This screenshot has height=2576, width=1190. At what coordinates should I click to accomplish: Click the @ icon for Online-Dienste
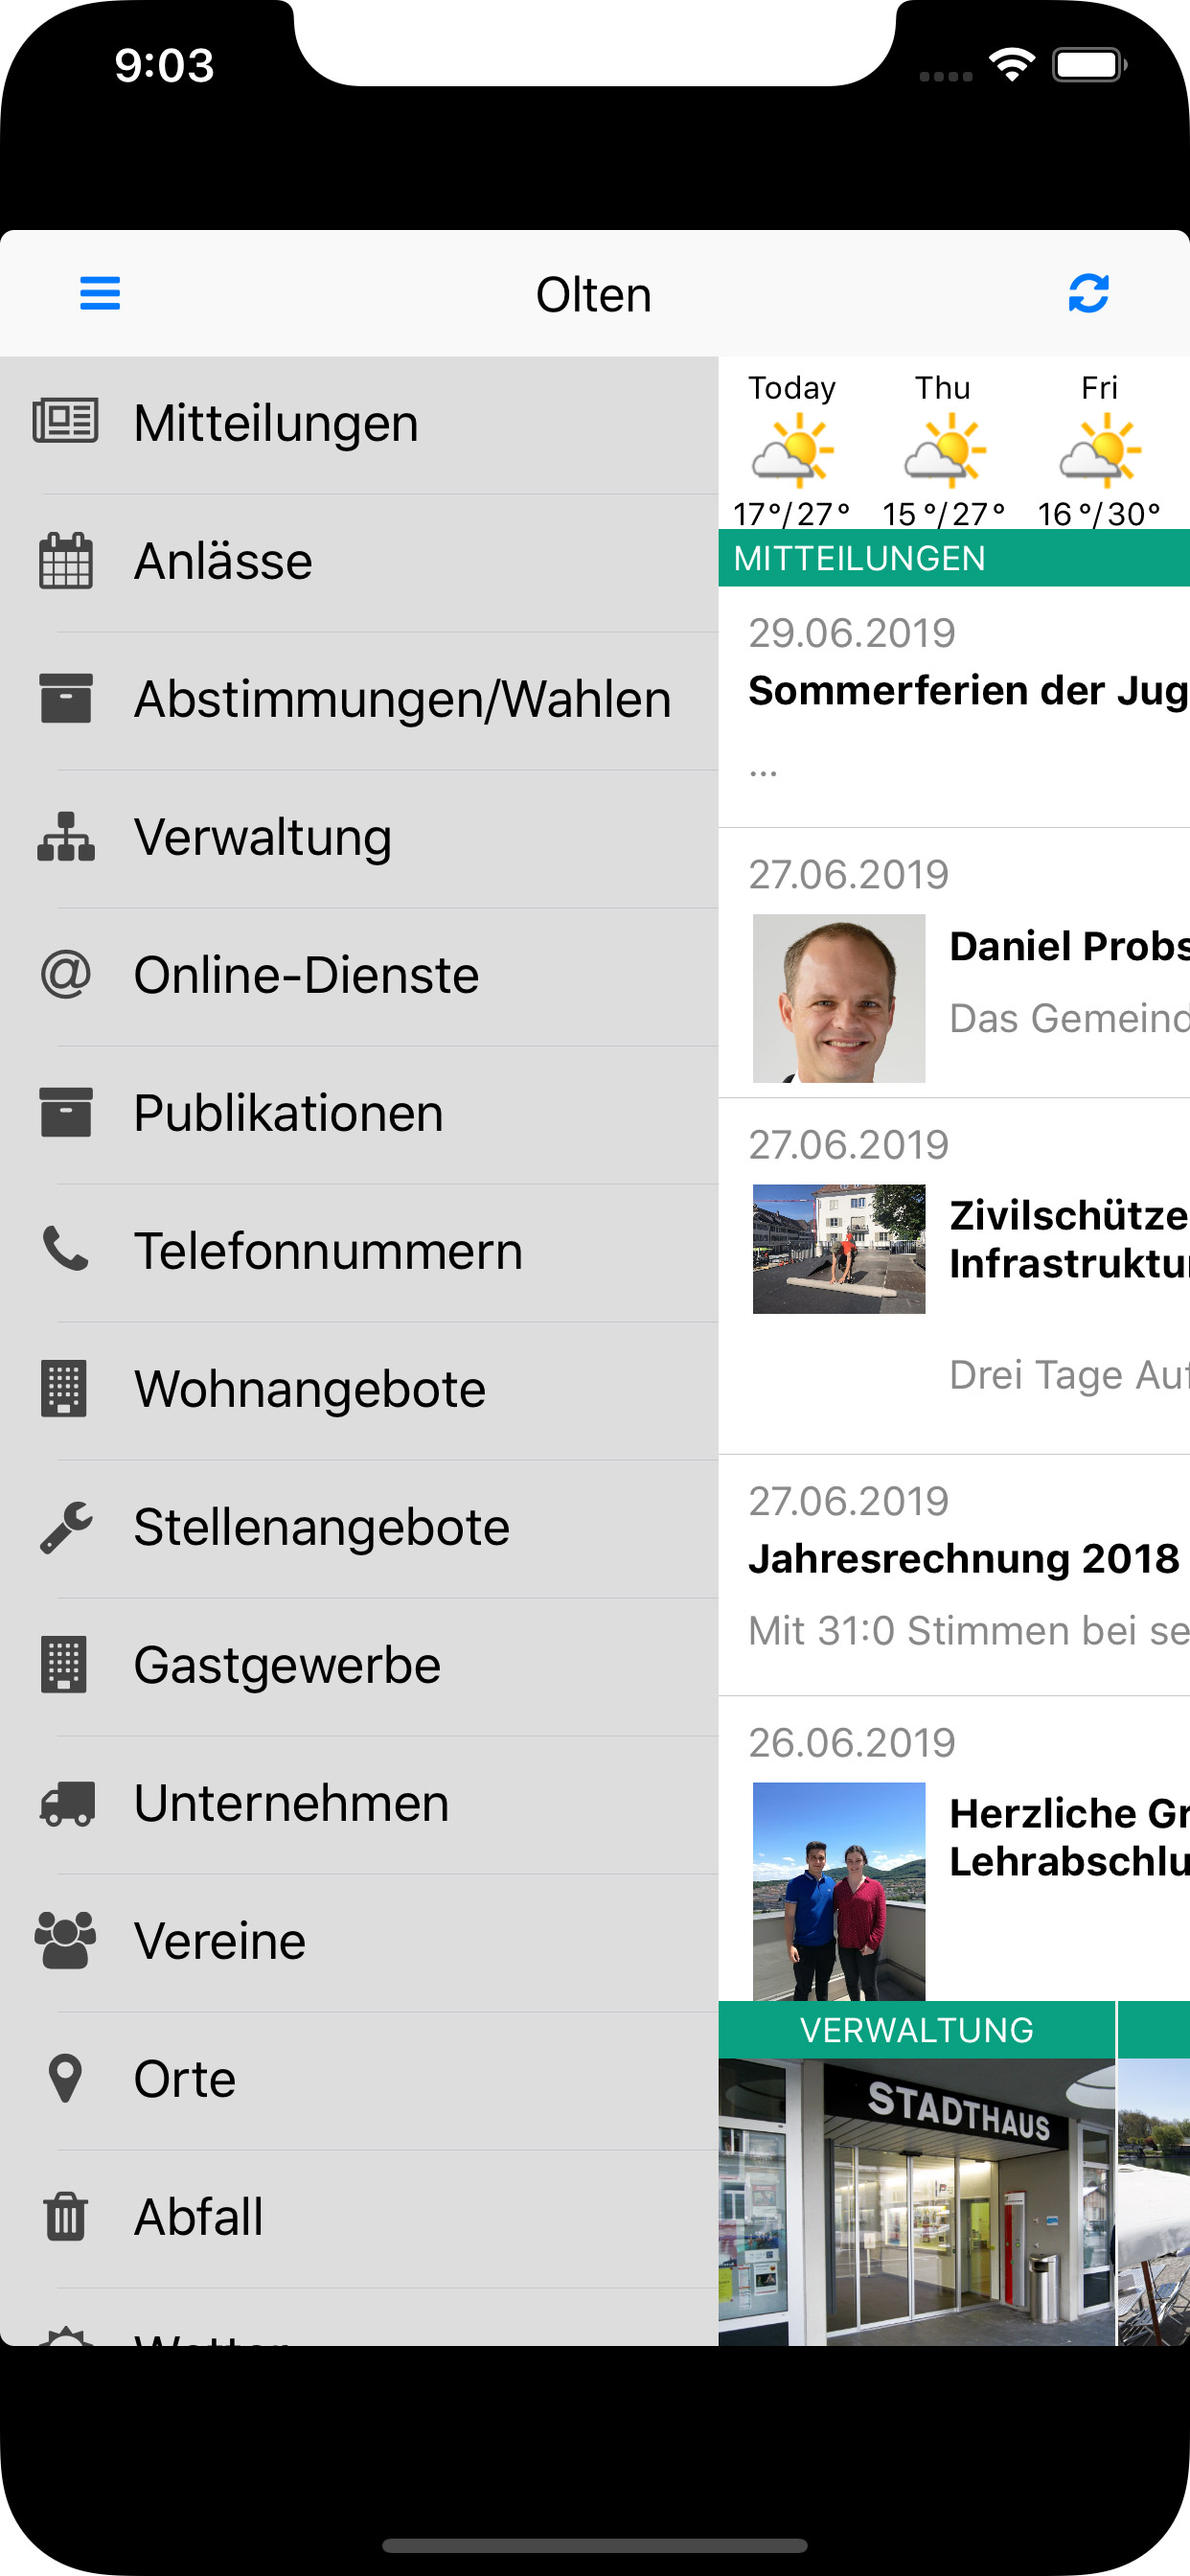pos(66,975)
